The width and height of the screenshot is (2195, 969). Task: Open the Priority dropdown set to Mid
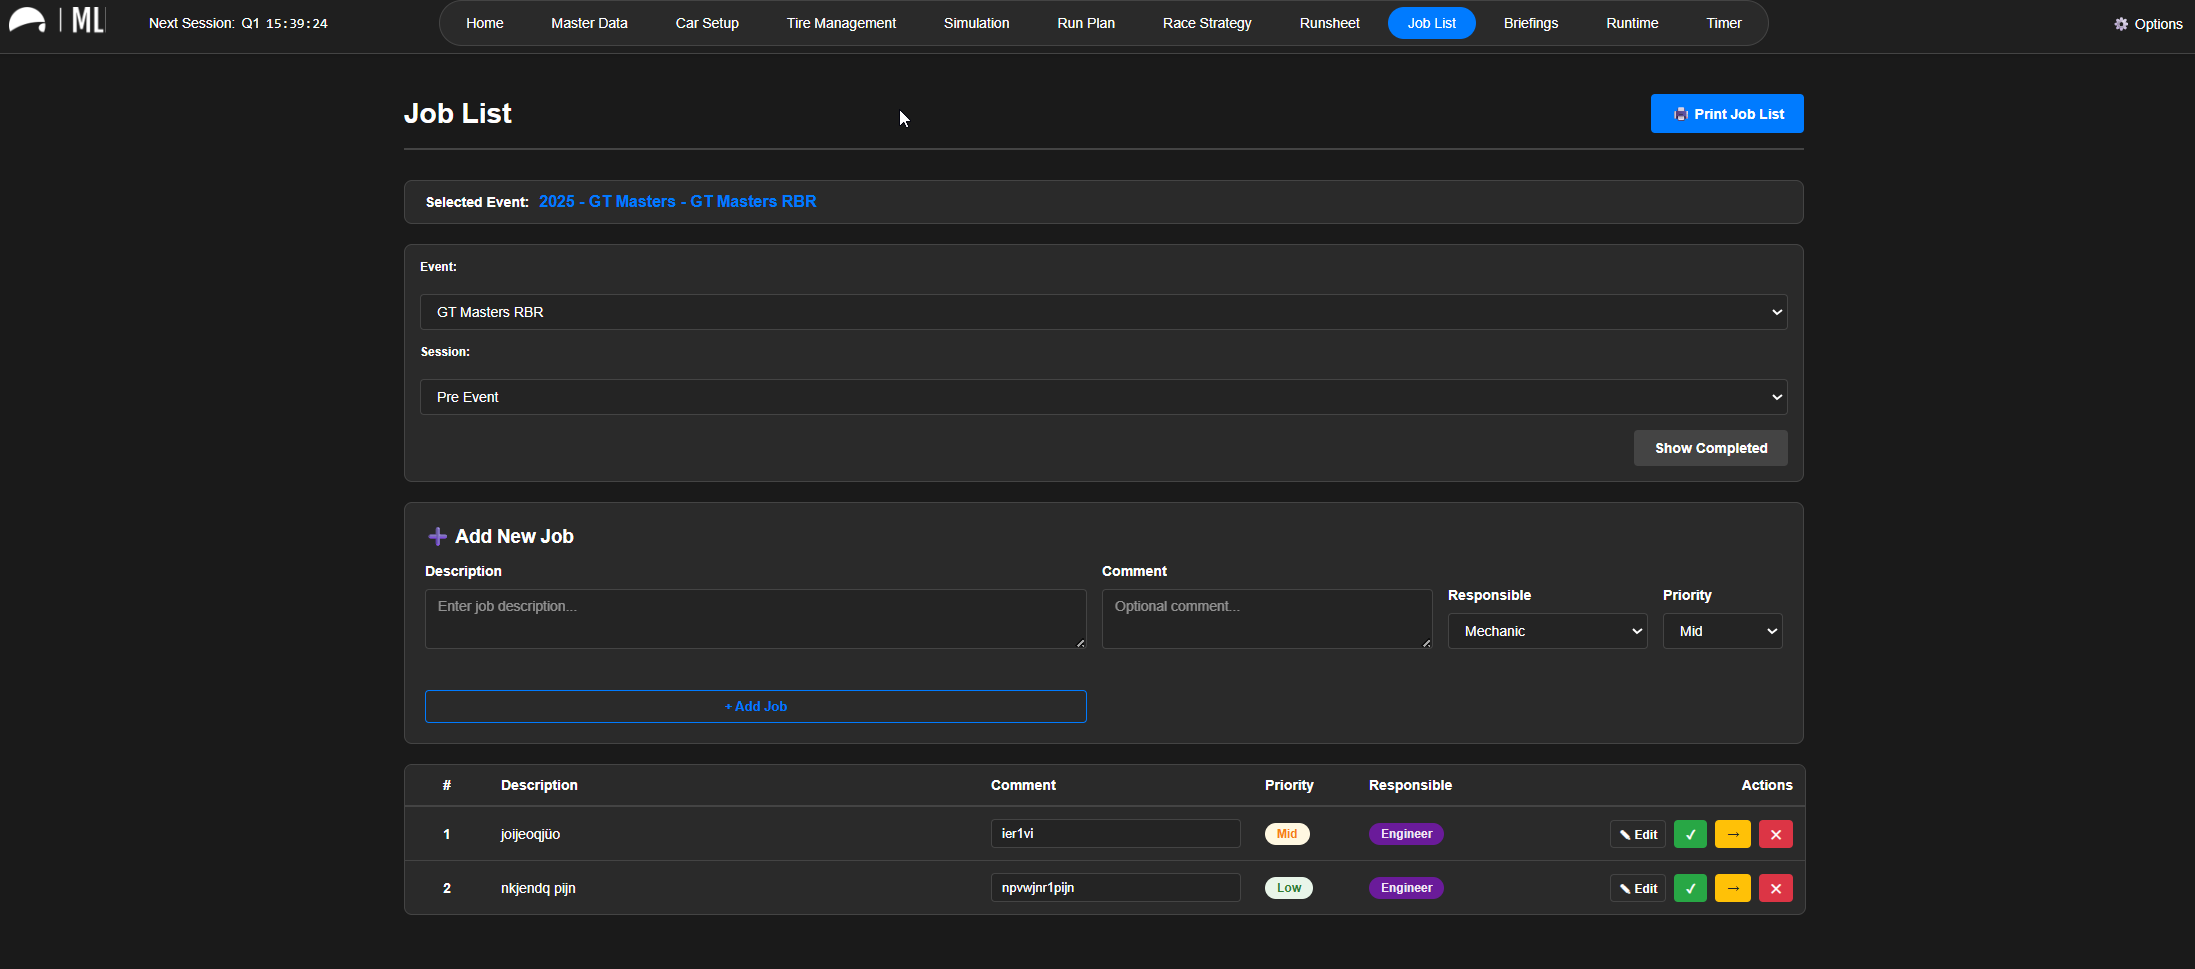point(1723,631)
